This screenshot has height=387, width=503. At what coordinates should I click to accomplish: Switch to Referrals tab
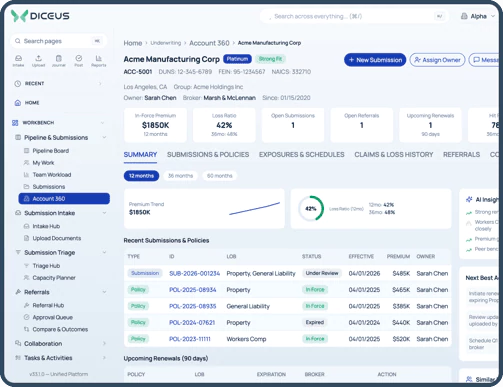(461, 155)
